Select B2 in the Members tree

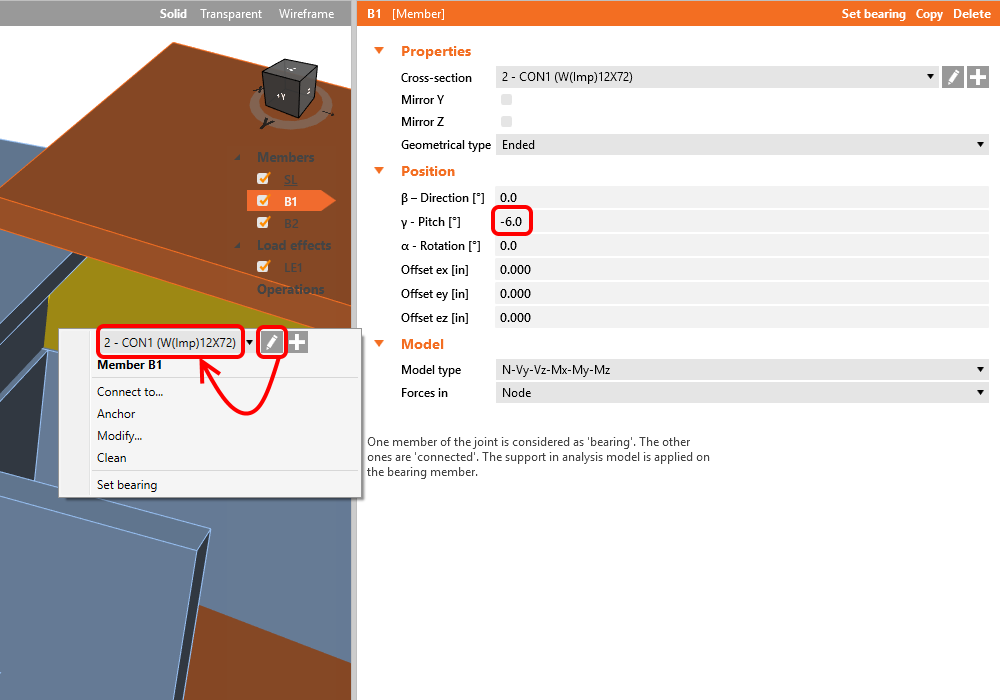(291, 224)
